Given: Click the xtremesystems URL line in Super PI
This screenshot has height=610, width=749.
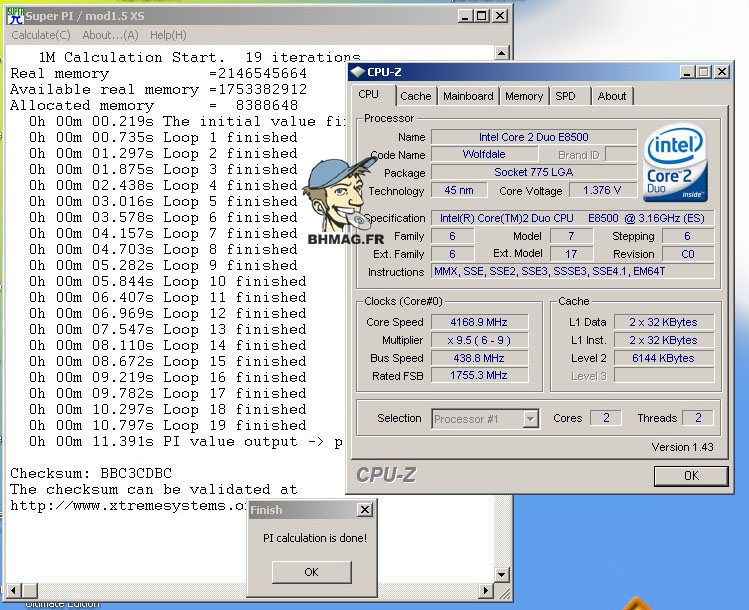Looking at the screenshot, I should [129, 505].
